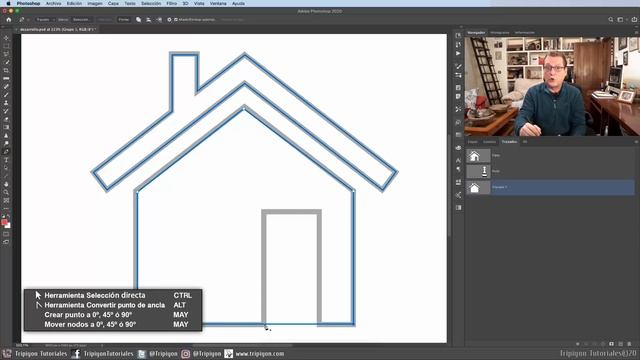
Task: Click Delete path trash icon
Action: click(629, 344)
